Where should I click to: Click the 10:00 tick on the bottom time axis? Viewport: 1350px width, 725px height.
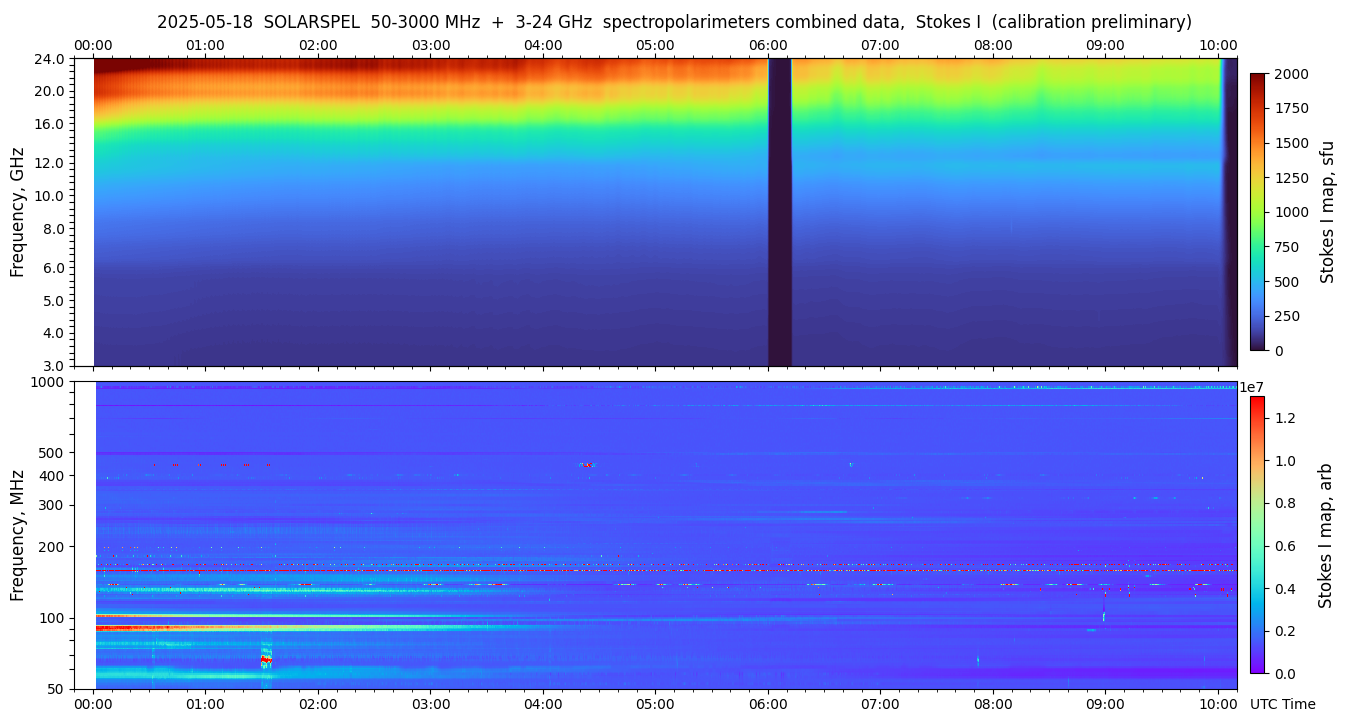pyautogui.click(x=1217, y=704)
